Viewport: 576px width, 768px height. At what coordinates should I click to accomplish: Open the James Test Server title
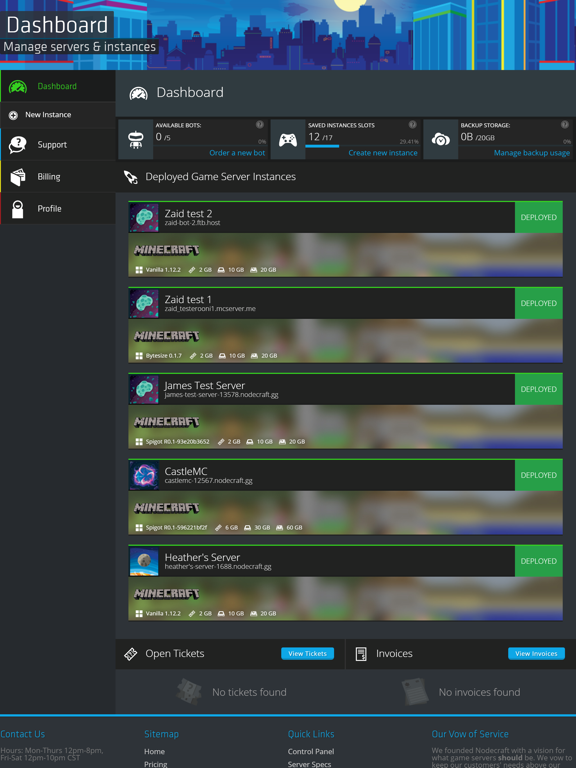(x=205, y=385)
